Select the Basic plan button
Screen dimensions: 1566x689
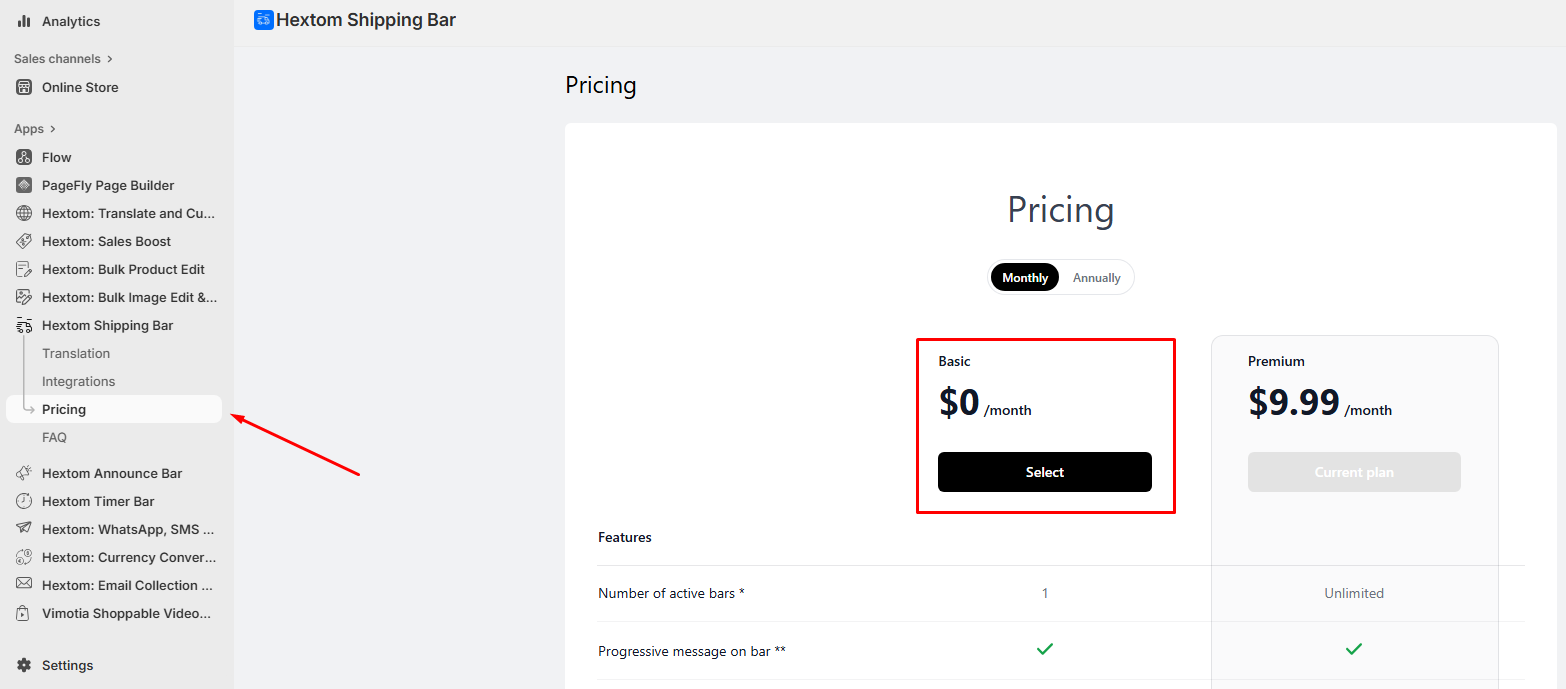coord(1044,472)
